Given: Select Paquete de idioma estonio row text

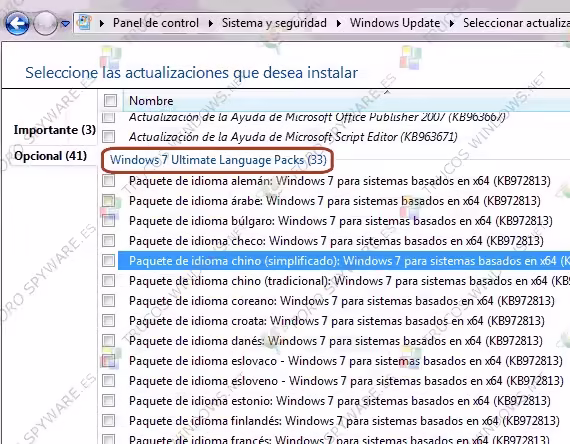Looking at the screenshot, I should 340,401.
